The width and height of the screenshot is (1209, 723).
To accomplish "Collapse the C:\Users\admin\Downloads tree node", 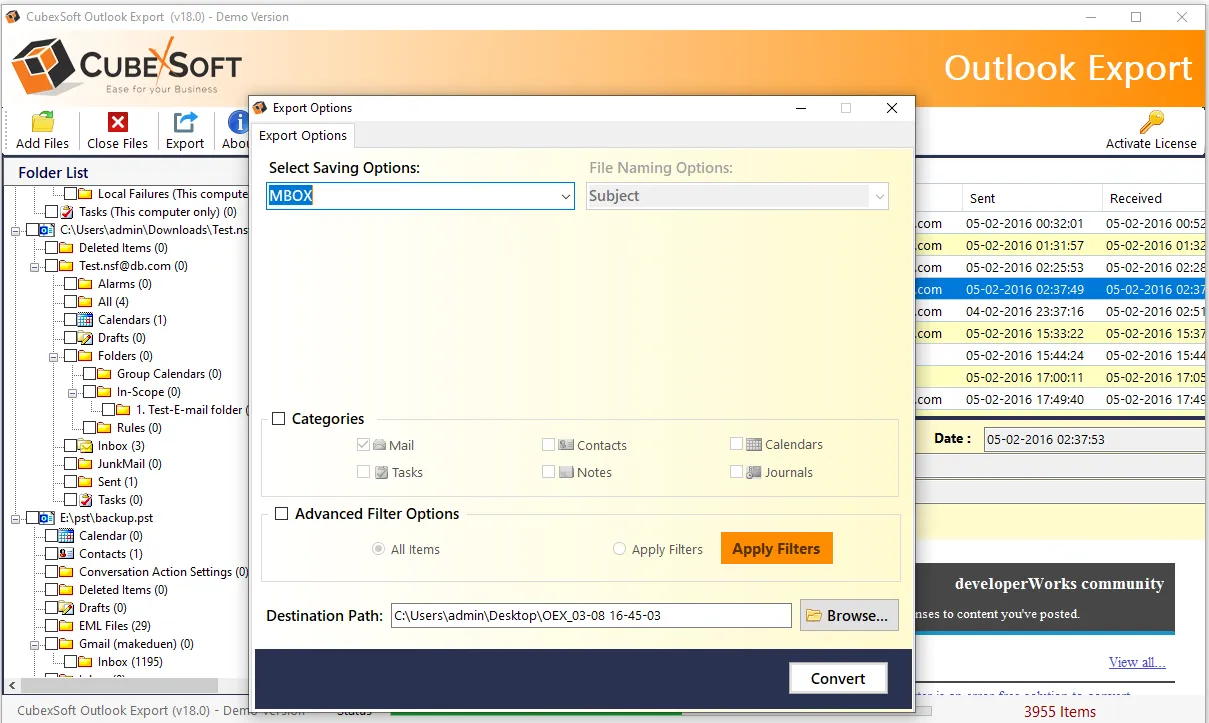I will (16, 230).
